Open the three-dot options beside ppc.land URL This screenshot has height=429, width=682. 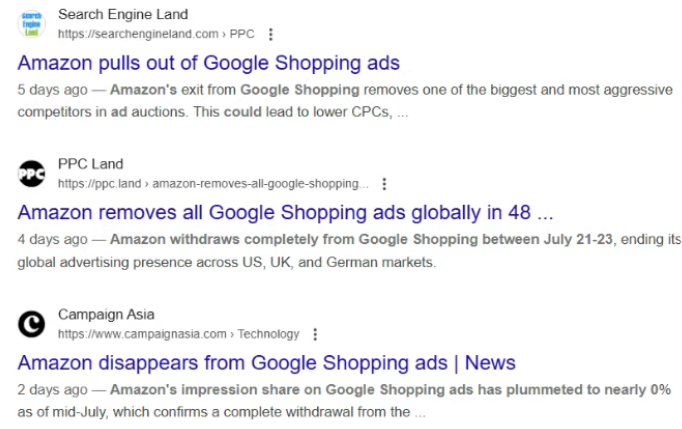[384, 184]
